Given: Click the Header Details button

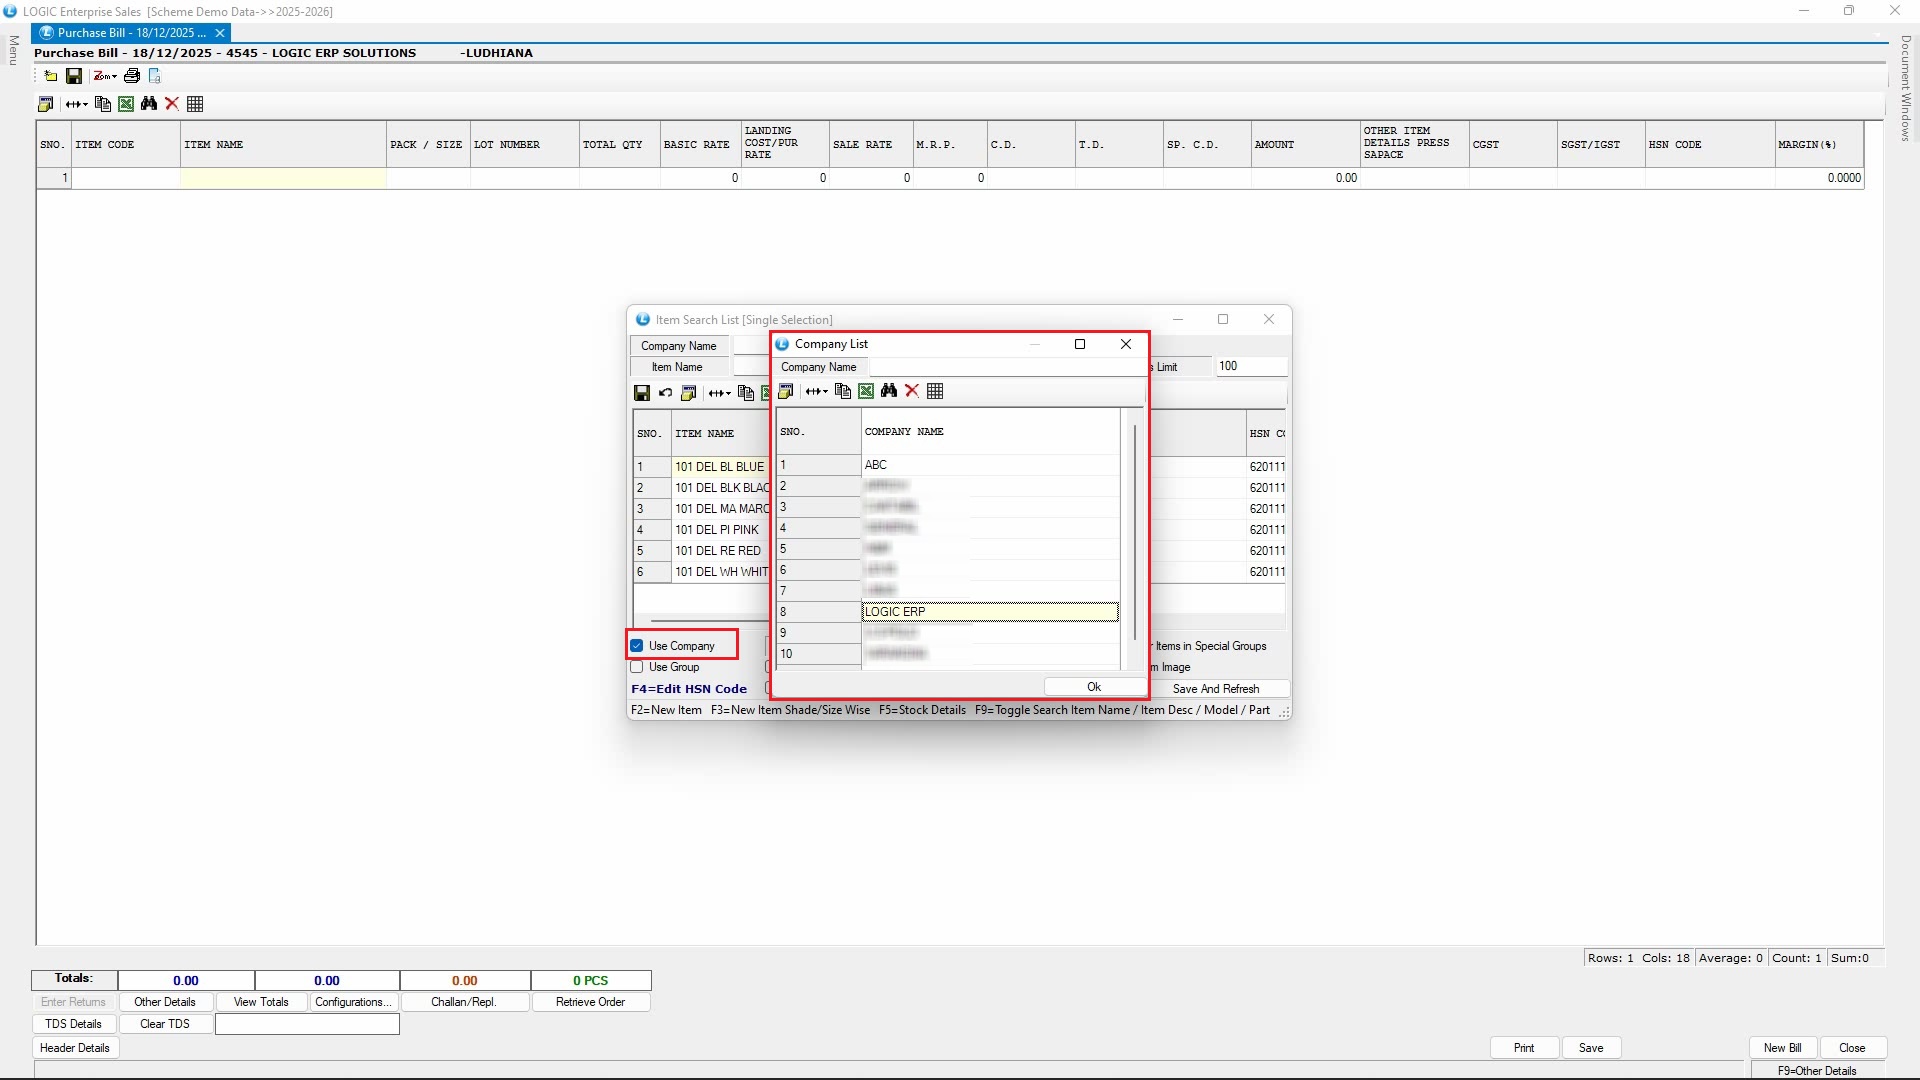Looking at the screenshot, I should click(x=75, y=1048).
